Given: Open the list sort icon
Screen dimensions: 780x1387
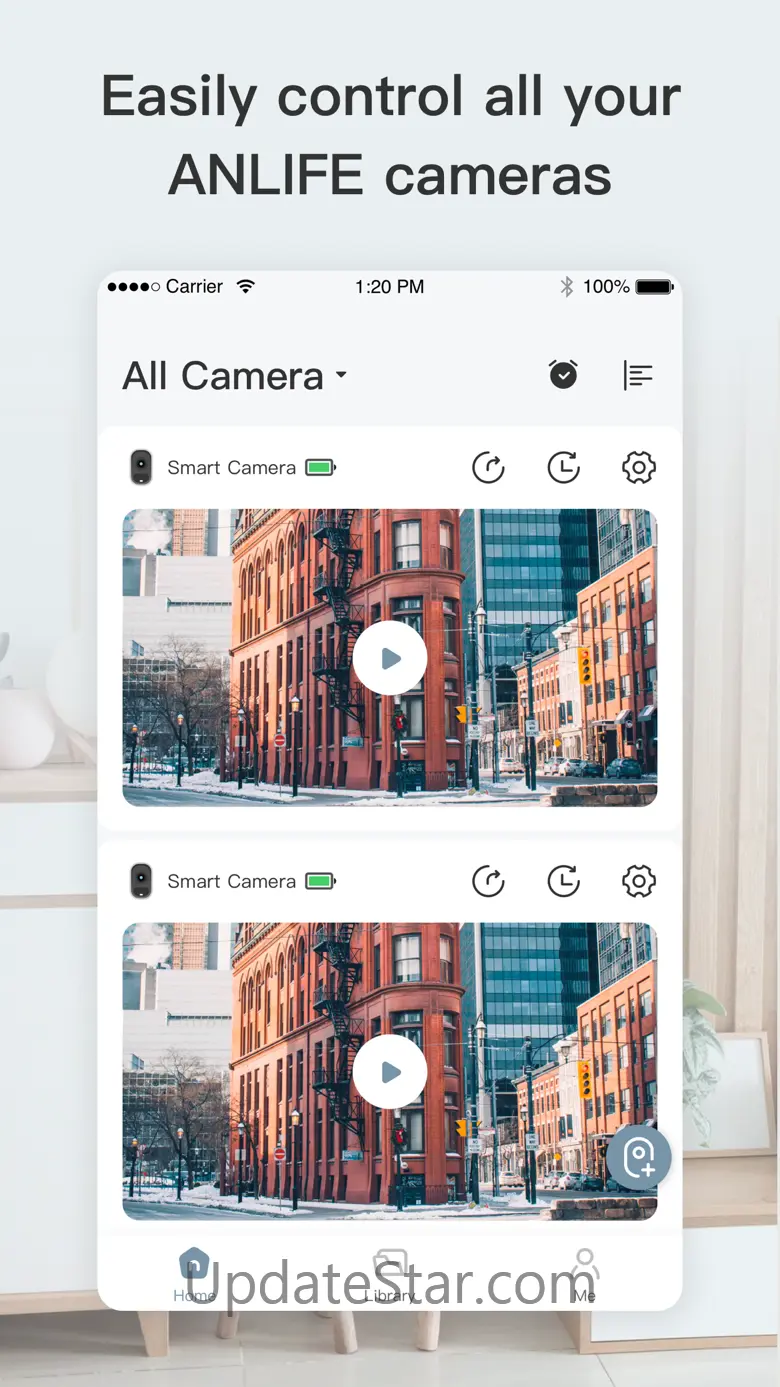Looking at the screenshot, I should pos(638,375).
